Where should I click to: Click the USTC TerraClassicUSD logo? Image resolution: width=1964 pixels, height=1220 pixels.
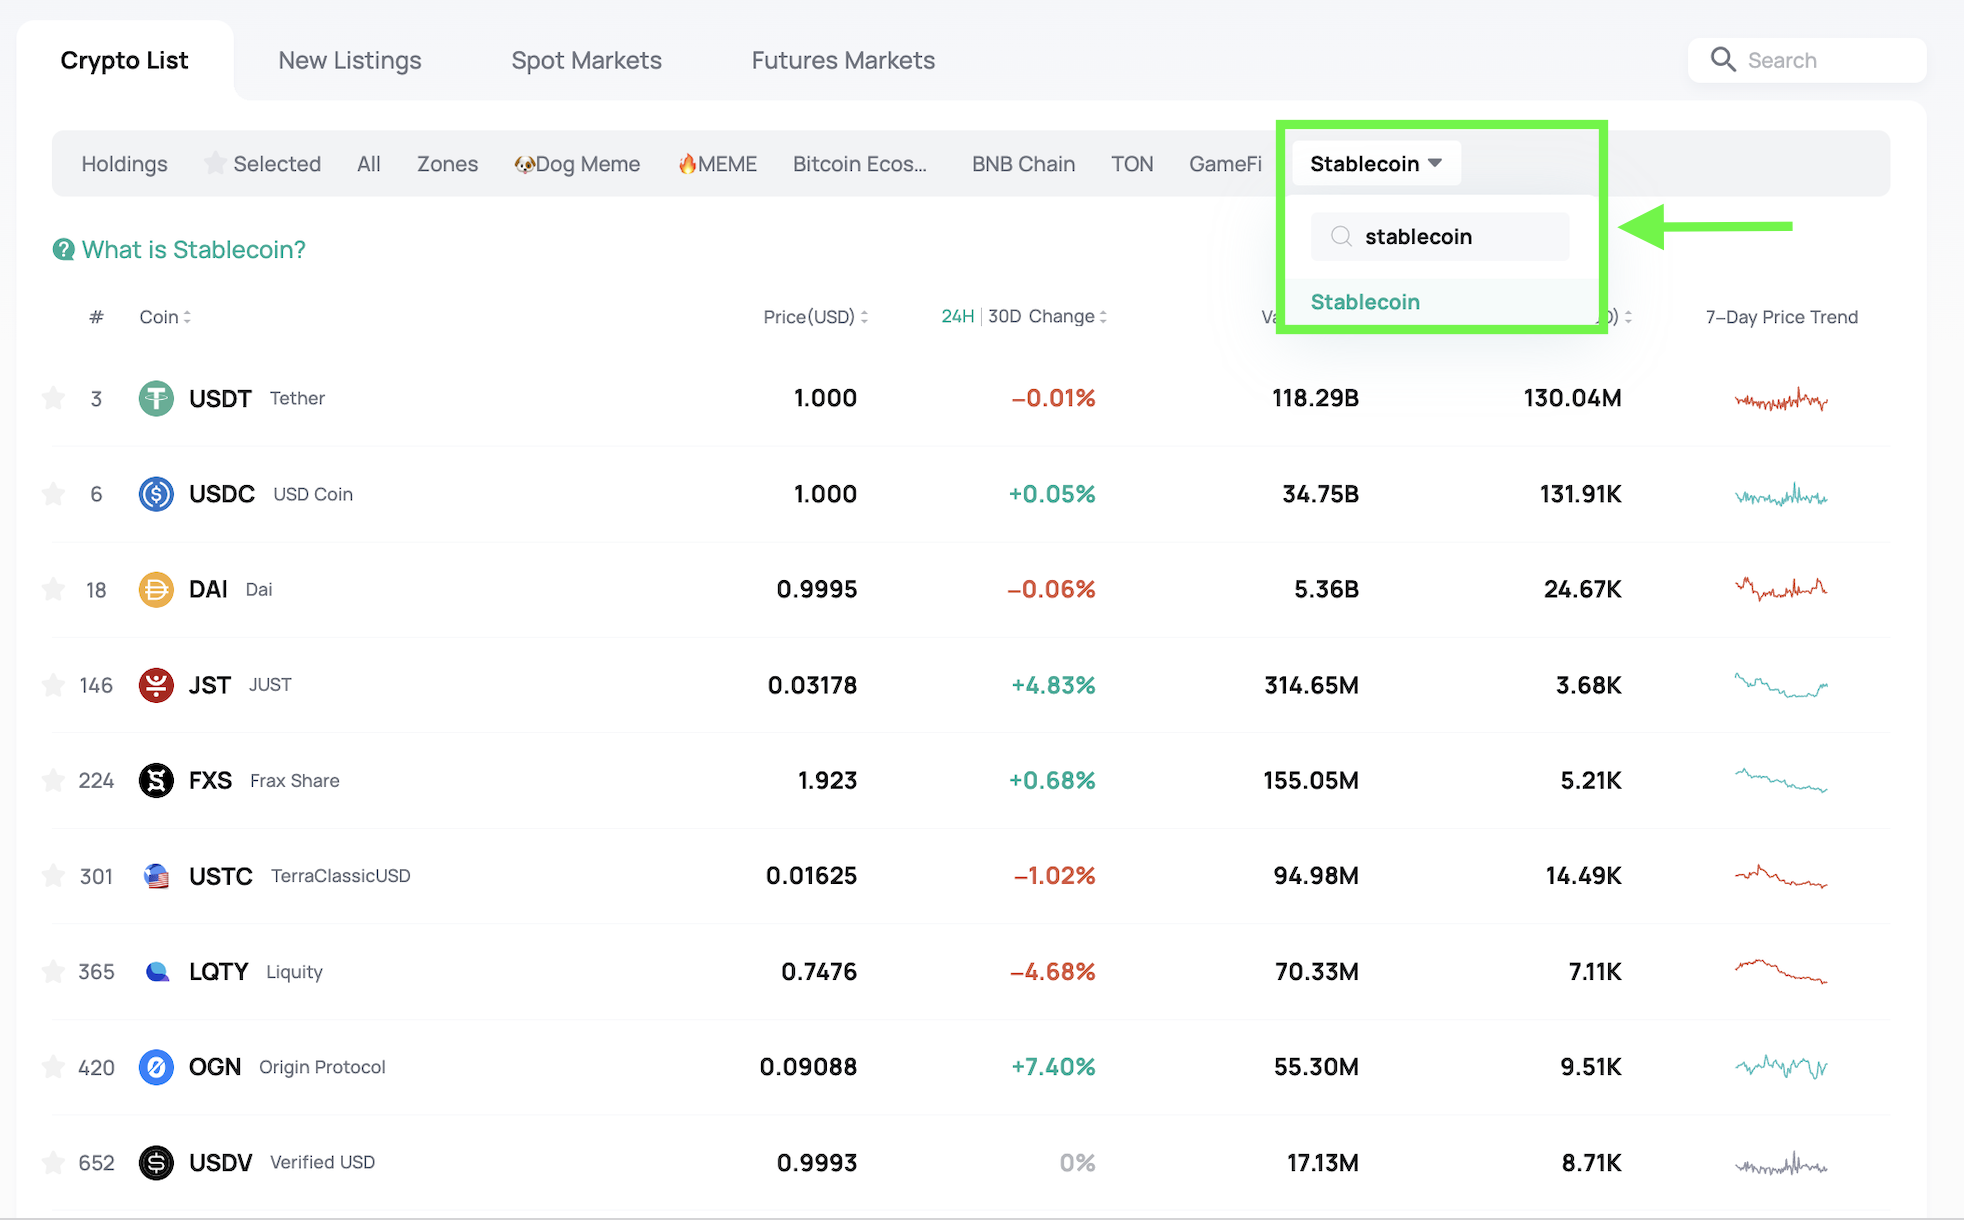[156, 876]
